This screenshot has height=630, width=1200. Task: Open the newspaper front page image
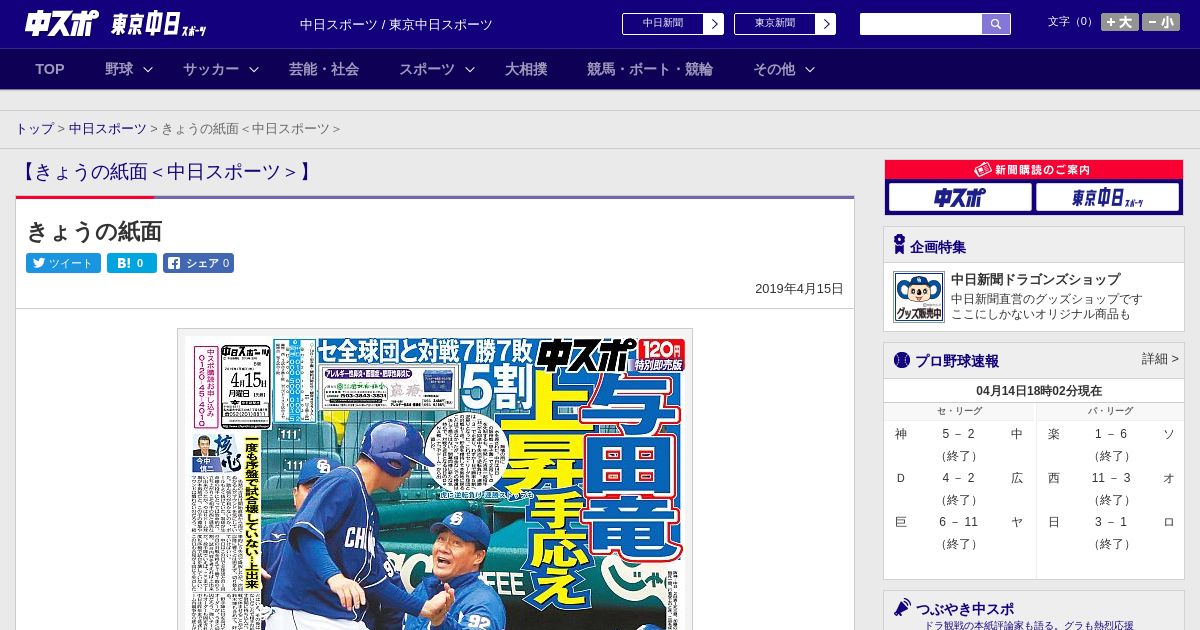click(435, 480)
